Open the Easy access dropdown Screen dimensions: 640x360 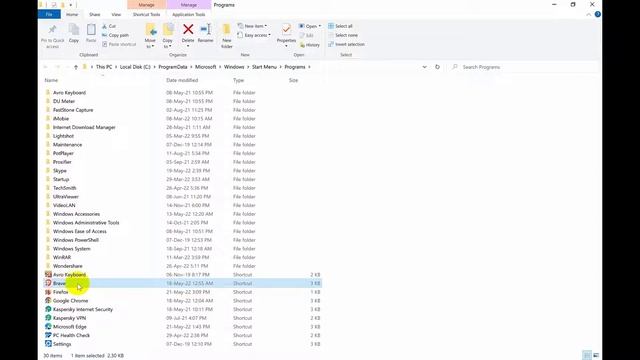[254, 35]
